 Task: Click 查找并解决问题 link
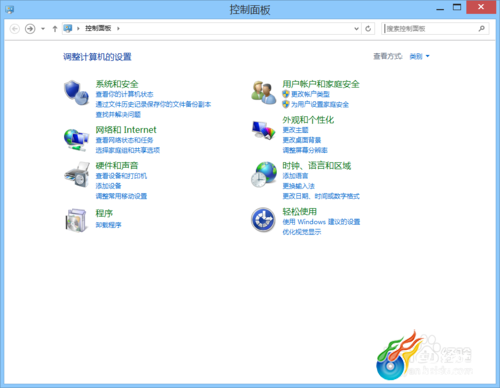118,115
